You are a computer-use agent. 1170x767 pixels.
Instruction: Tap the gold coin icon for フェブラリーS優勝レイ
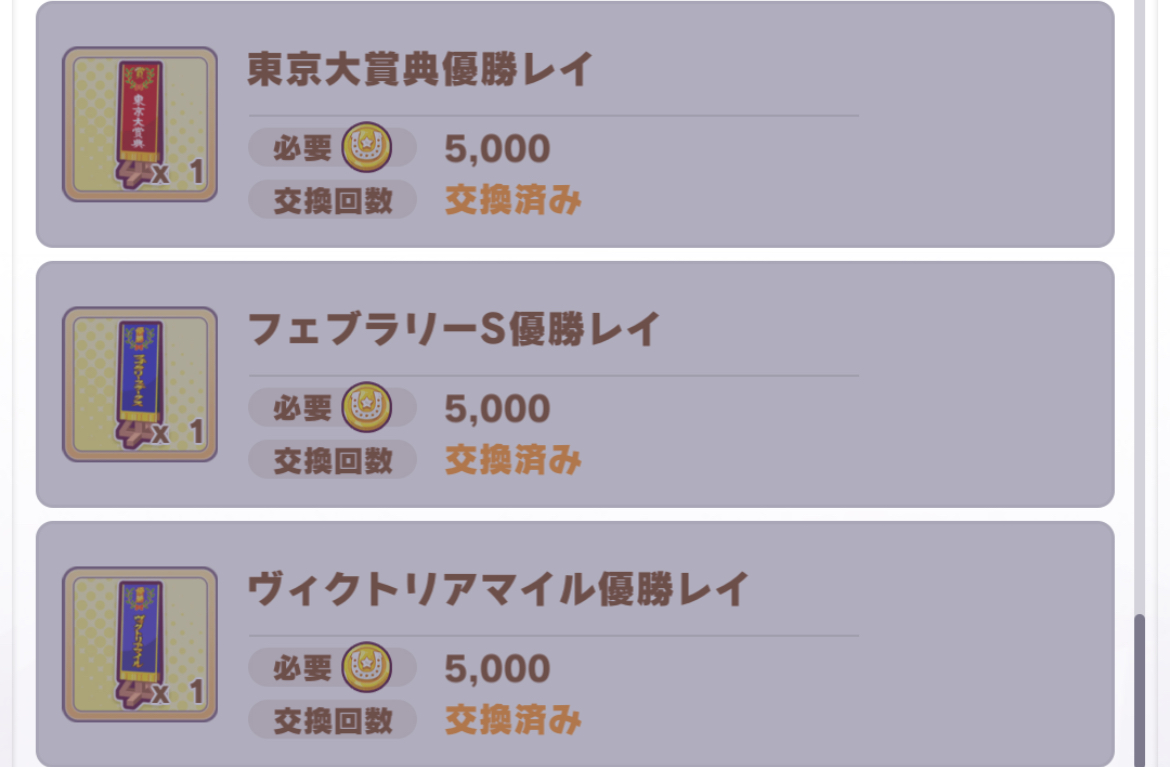(x=367, y=408)
